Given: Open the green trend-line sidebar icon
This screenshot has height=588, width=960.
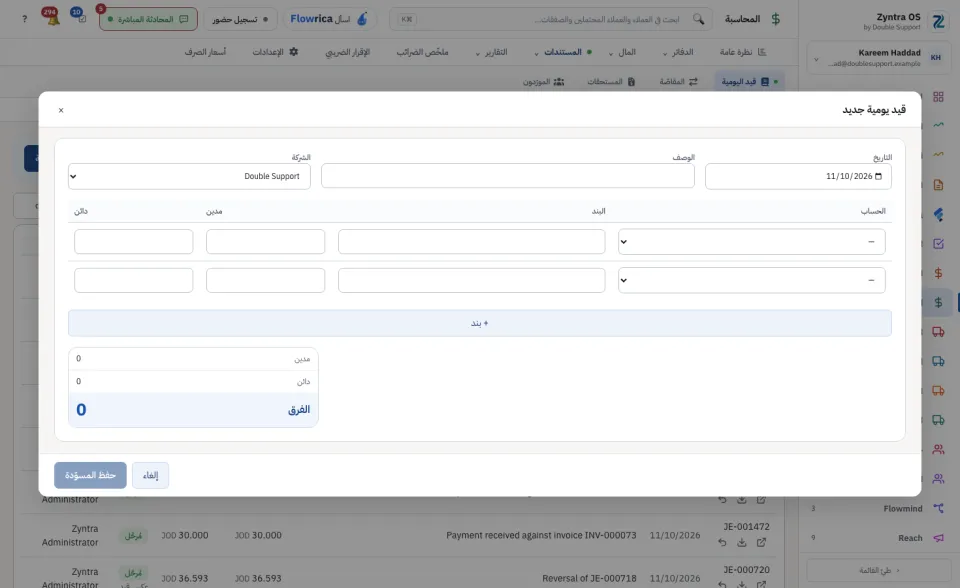Looking at the screenshot, I should point(938,125).
